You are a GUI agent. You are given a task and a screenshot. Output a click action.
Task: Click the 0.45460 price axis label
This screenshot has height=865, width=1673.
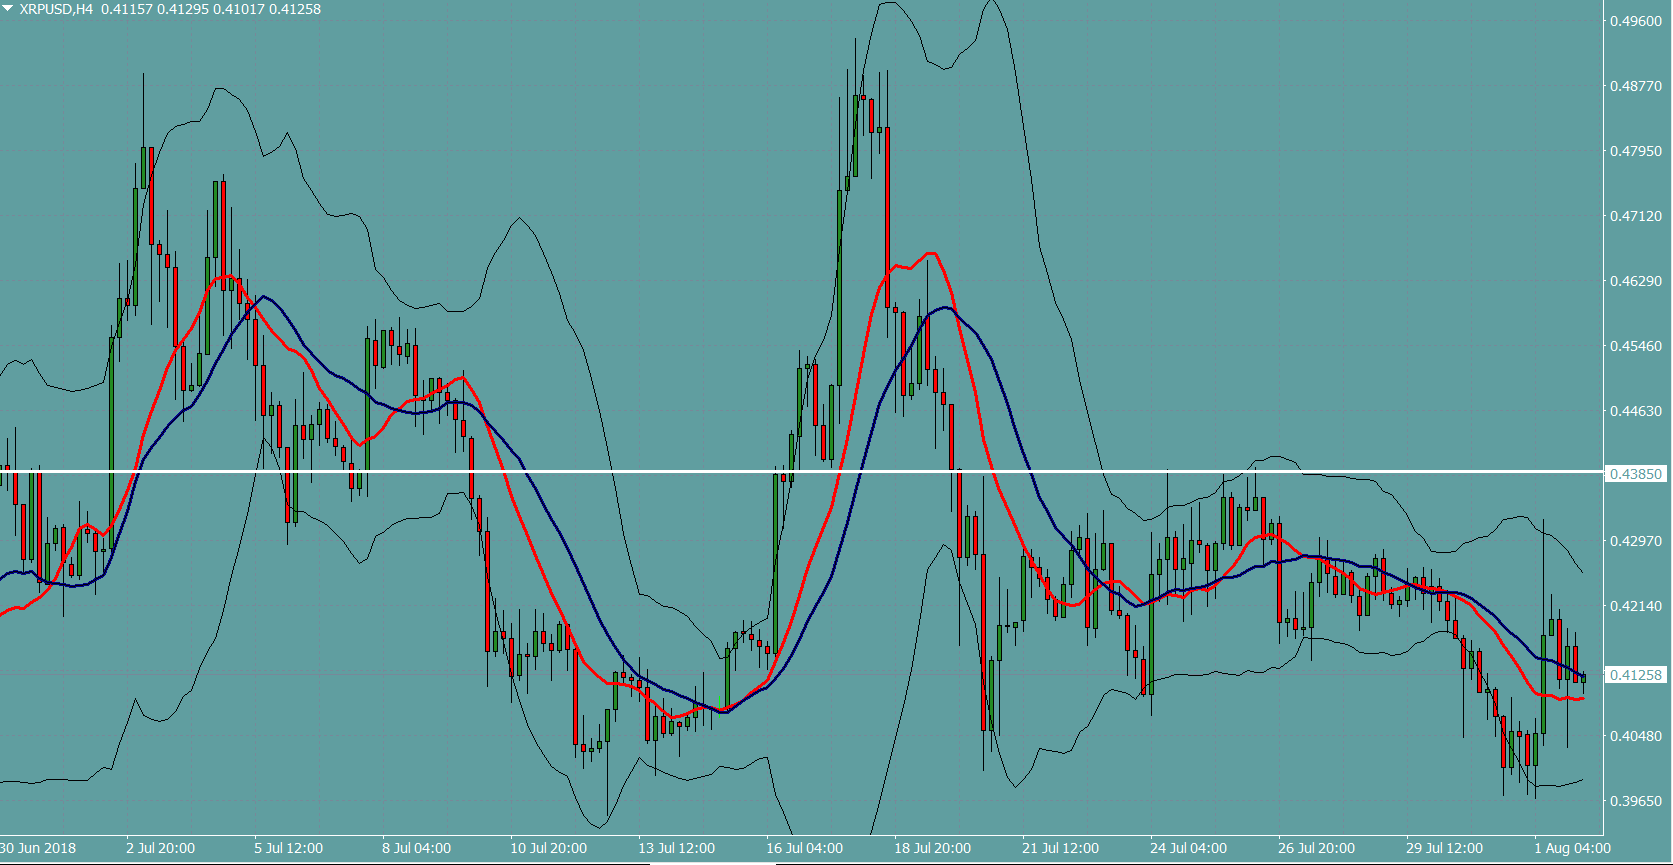(1636, 346)
